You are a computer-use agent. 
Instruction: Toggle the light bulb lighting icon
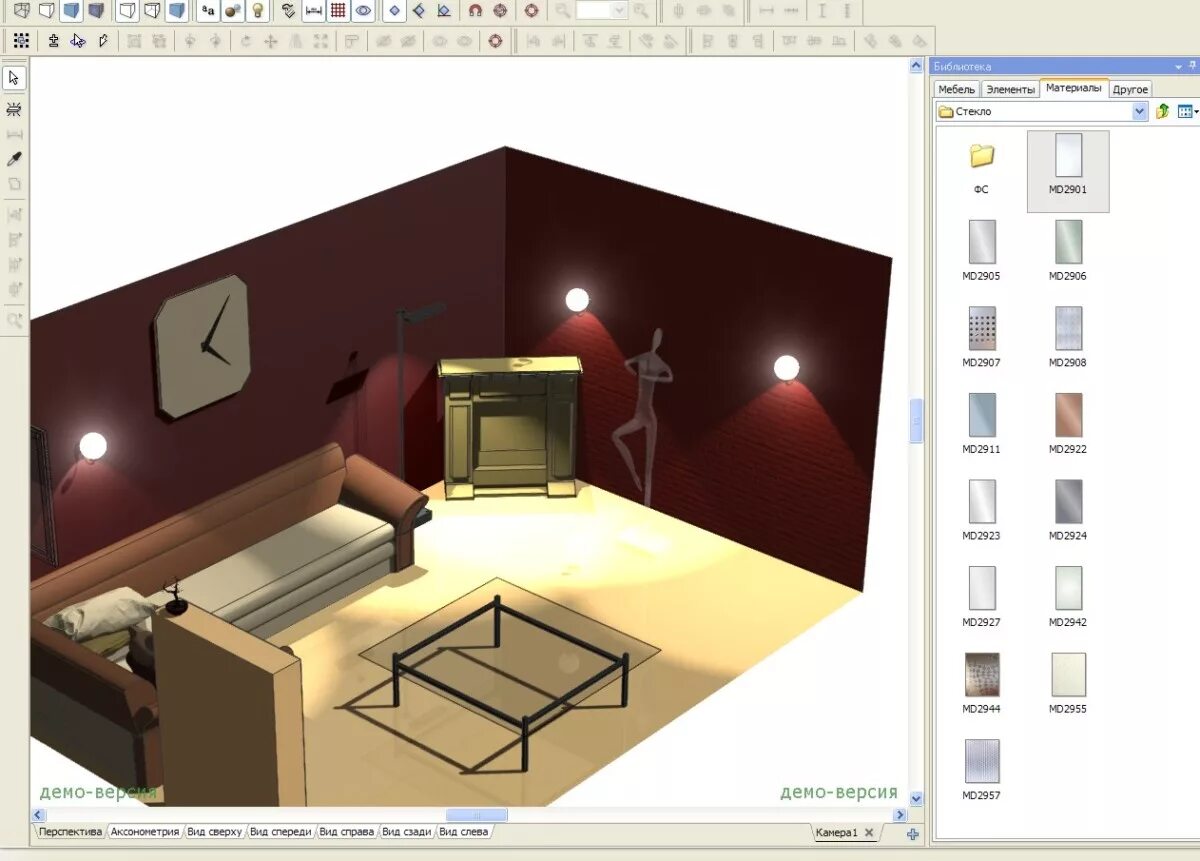tap(258, 11)
